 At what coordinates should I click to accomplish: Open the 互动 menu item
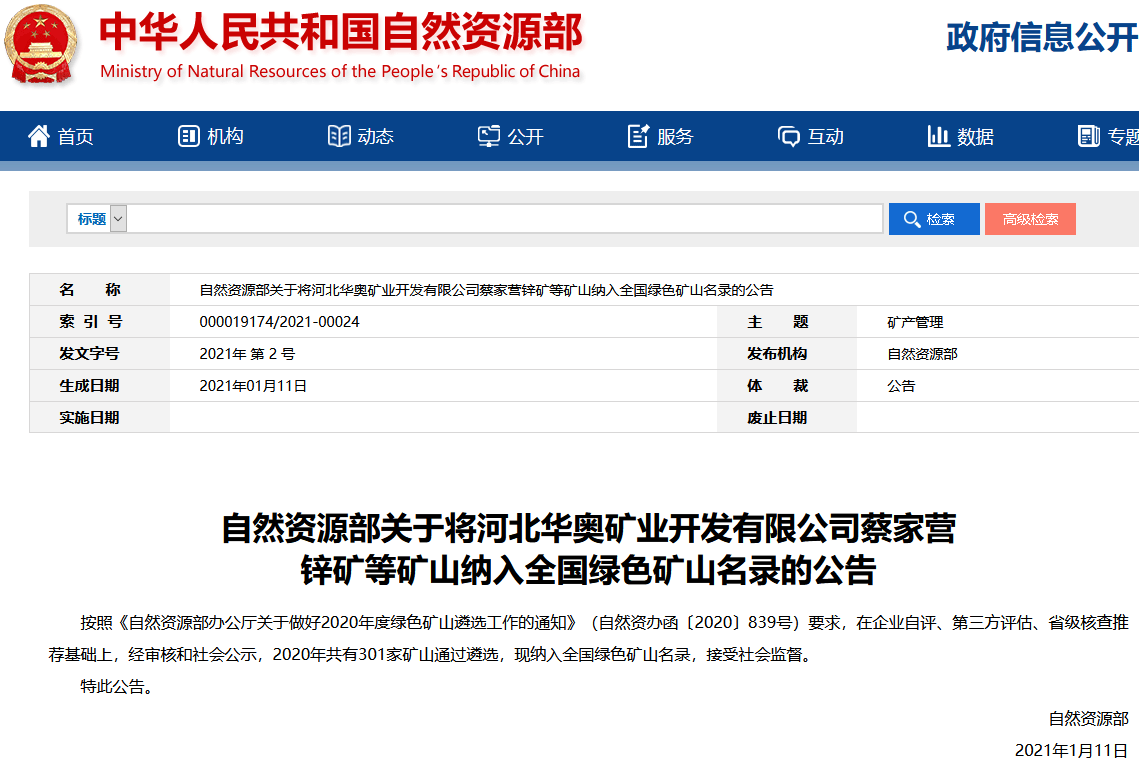tap(826, 137)
